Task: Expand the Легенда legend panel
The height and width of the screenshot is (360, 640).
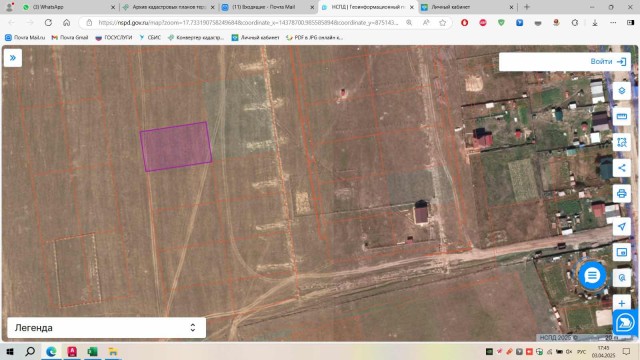Action: coord(106,328)
